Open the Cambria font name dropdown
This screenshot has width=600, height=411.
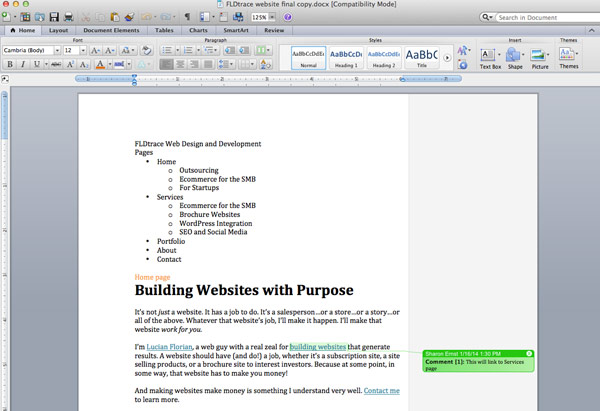(57, 50)
